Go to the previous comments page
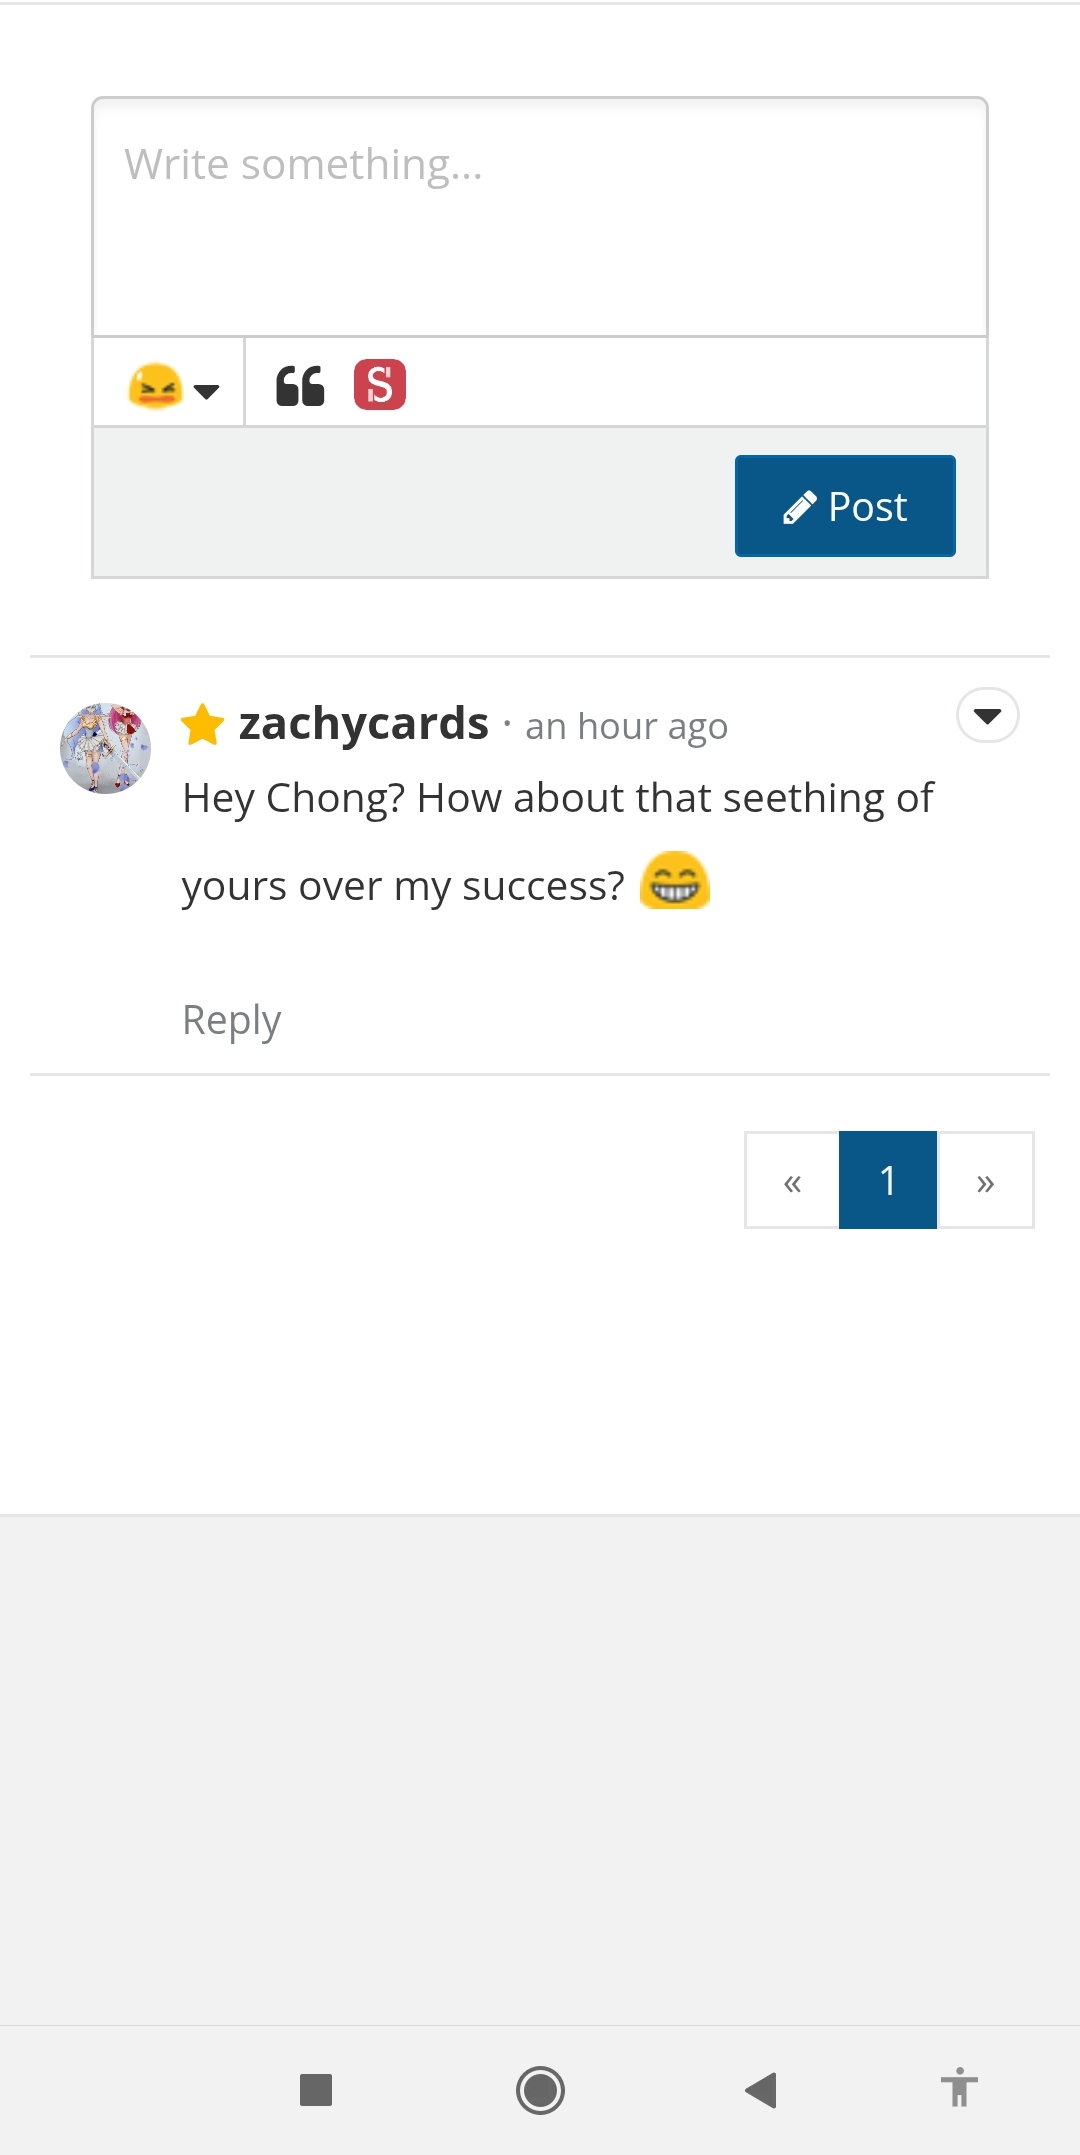The image size is (1080, 2155). coord(792,1181)
